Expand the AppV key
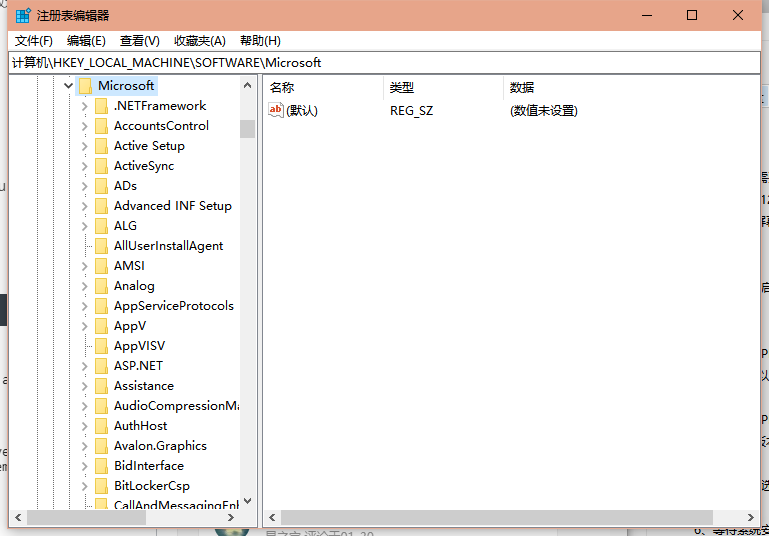The image size is (769, 536). coord(84,326)
